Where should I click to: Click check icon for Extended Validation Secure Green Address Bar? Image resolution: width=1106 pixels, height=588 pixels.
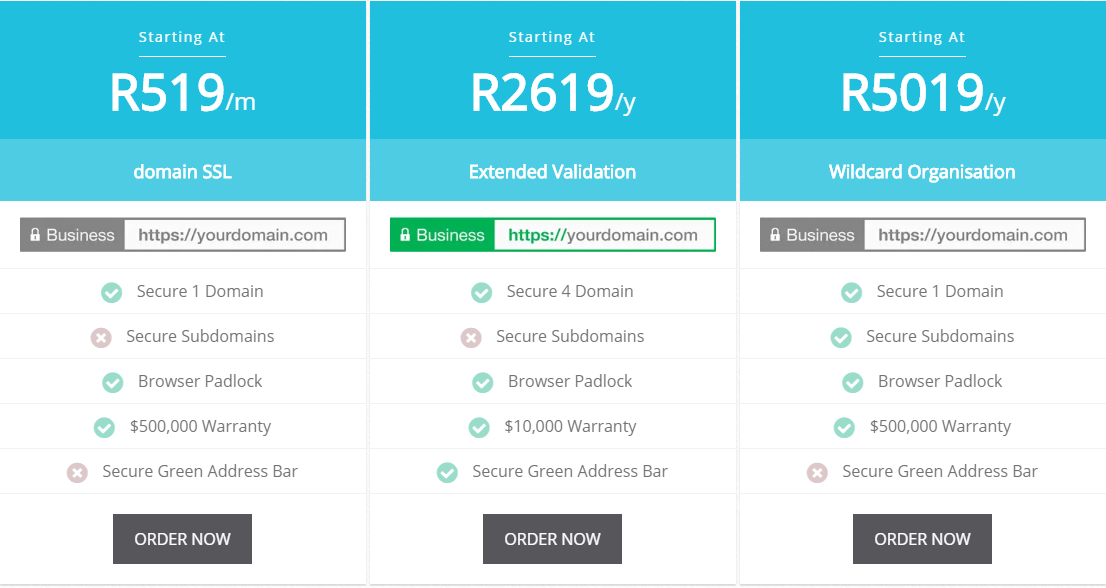pos(447,472)
